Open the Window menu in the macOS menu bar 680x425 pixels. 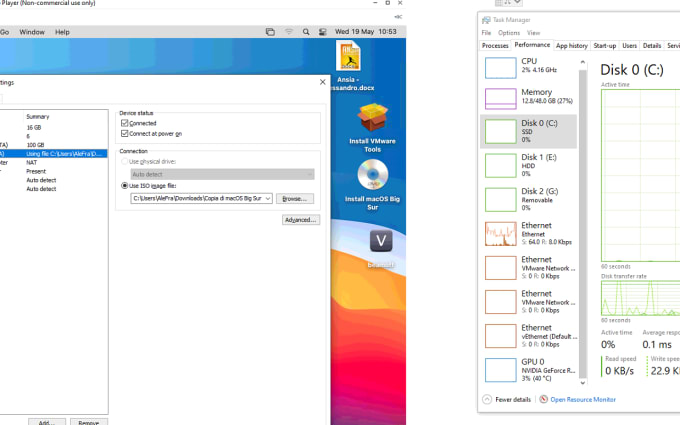click(32, 32)
